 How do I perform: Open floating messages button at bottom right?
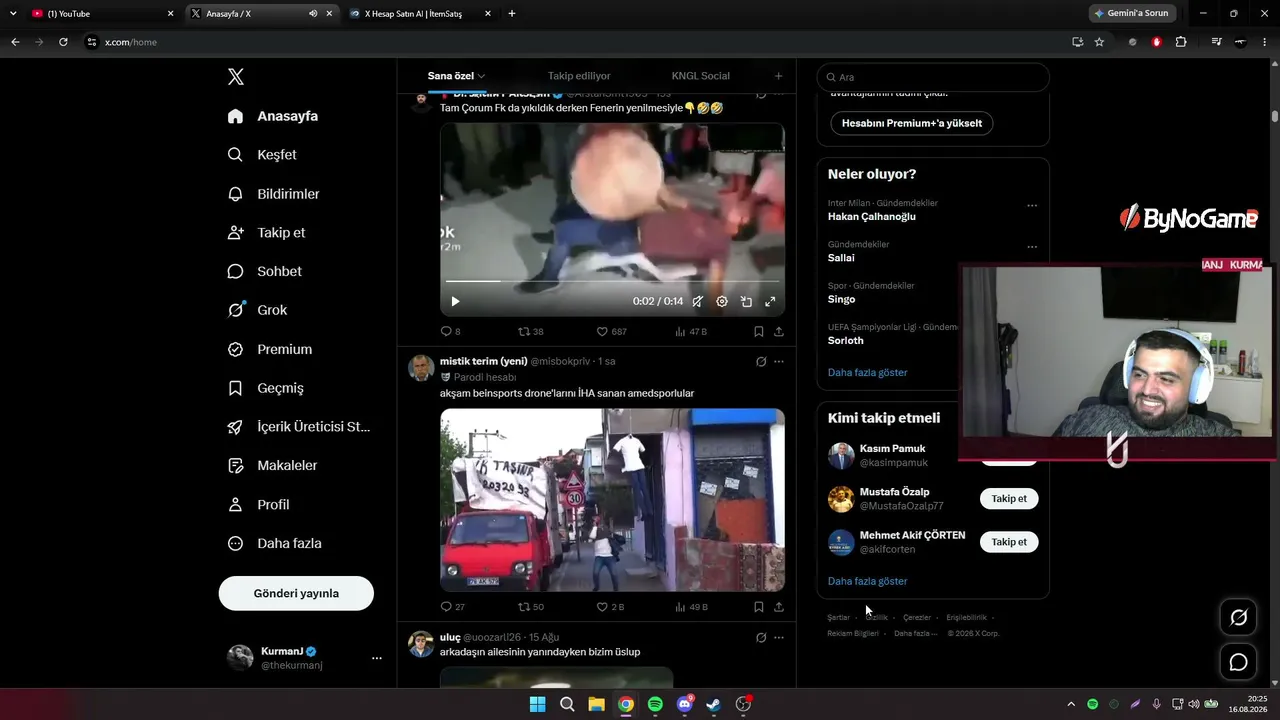pyautogui.click(x=1238, y=662)
